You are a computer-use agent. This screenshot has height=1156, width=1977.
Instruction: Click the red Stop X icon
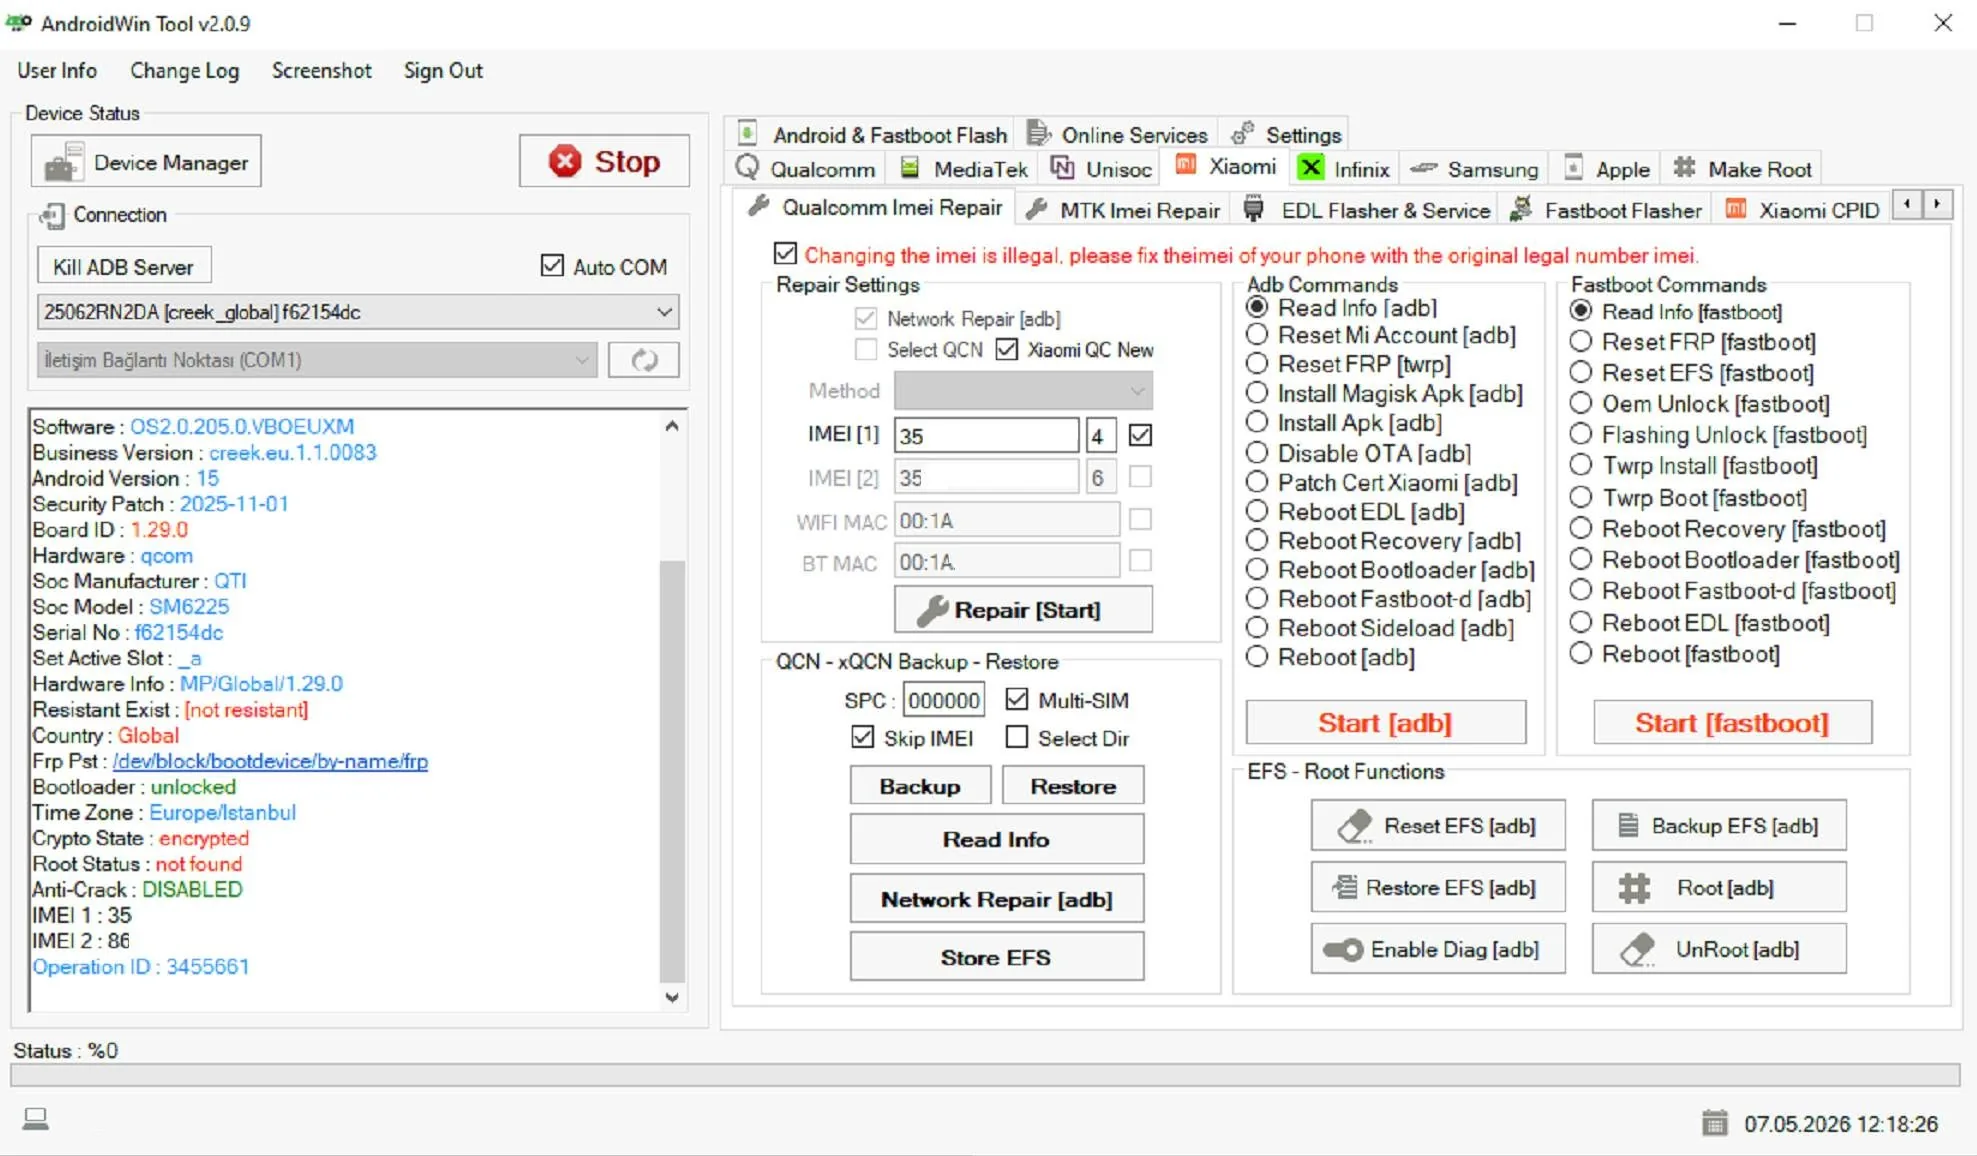pos(564,161)
